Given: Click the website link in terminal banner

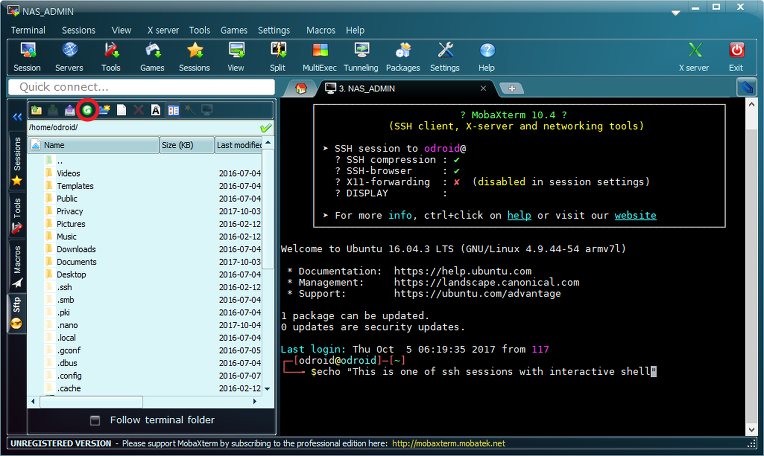Looking at the screenshot, I should click(x=635, y=215).
